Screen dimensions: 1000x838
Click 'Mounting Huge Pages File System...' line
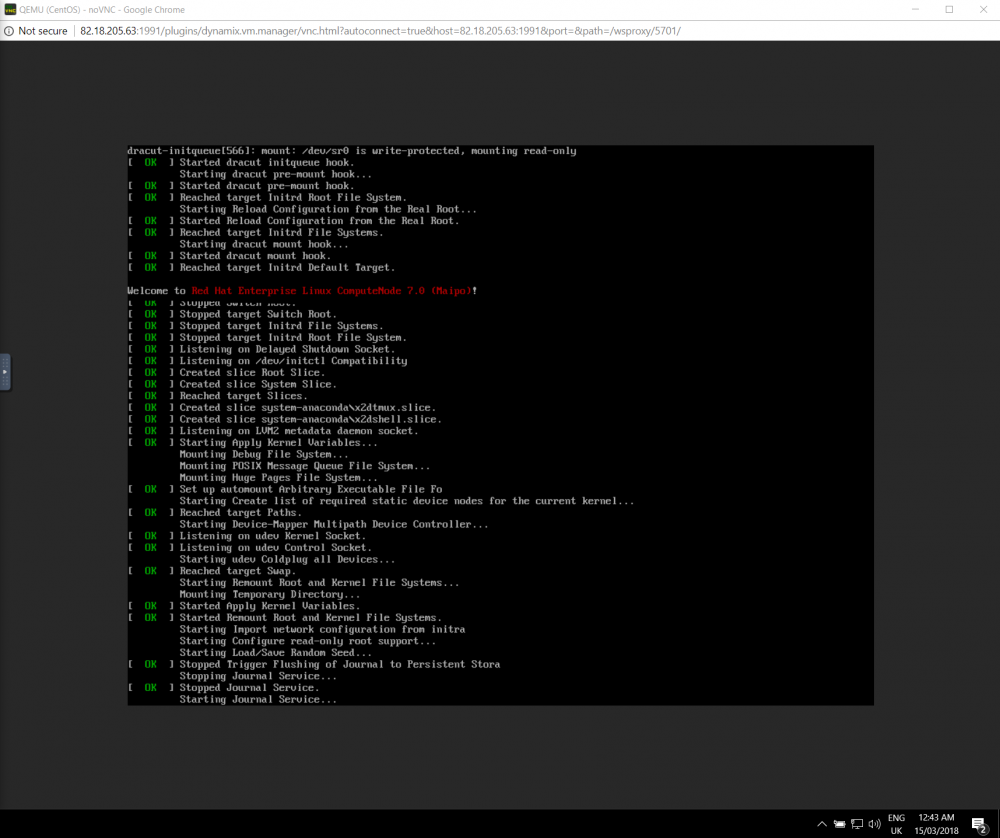[x=279, y=478]
